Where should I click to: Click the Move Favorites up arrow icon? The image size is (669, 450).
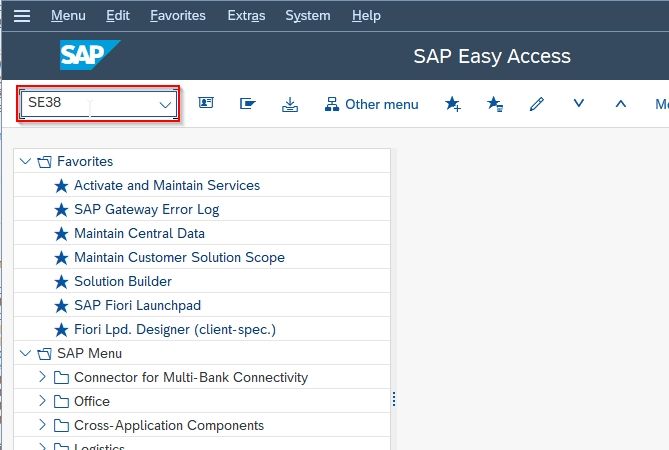tap(621, 104)
